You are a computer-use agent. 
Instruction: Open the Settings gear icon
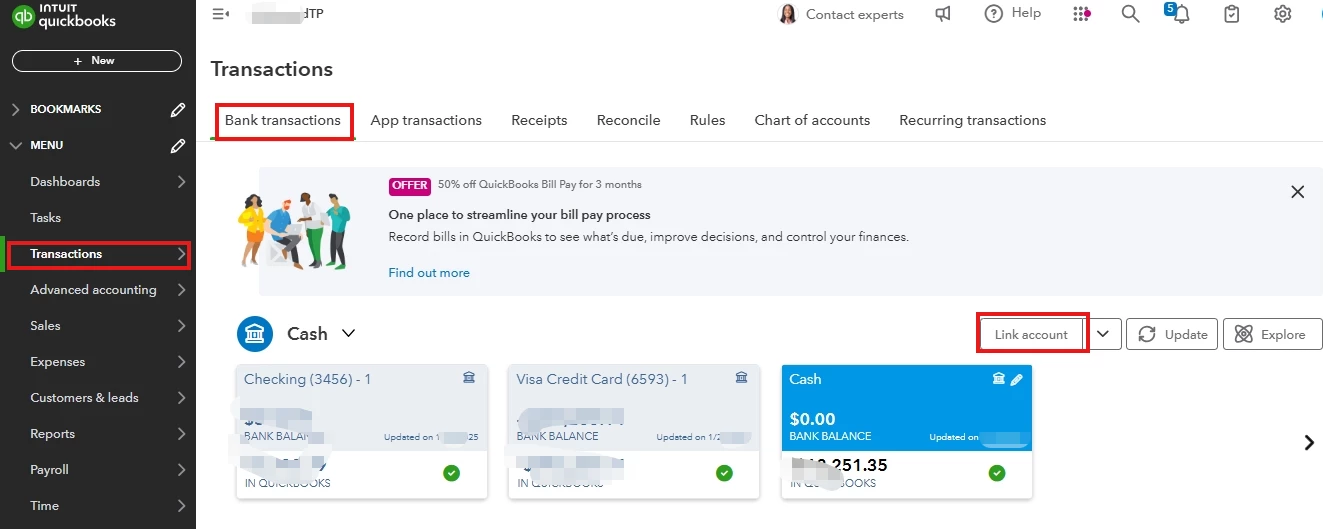[1283, 14]
